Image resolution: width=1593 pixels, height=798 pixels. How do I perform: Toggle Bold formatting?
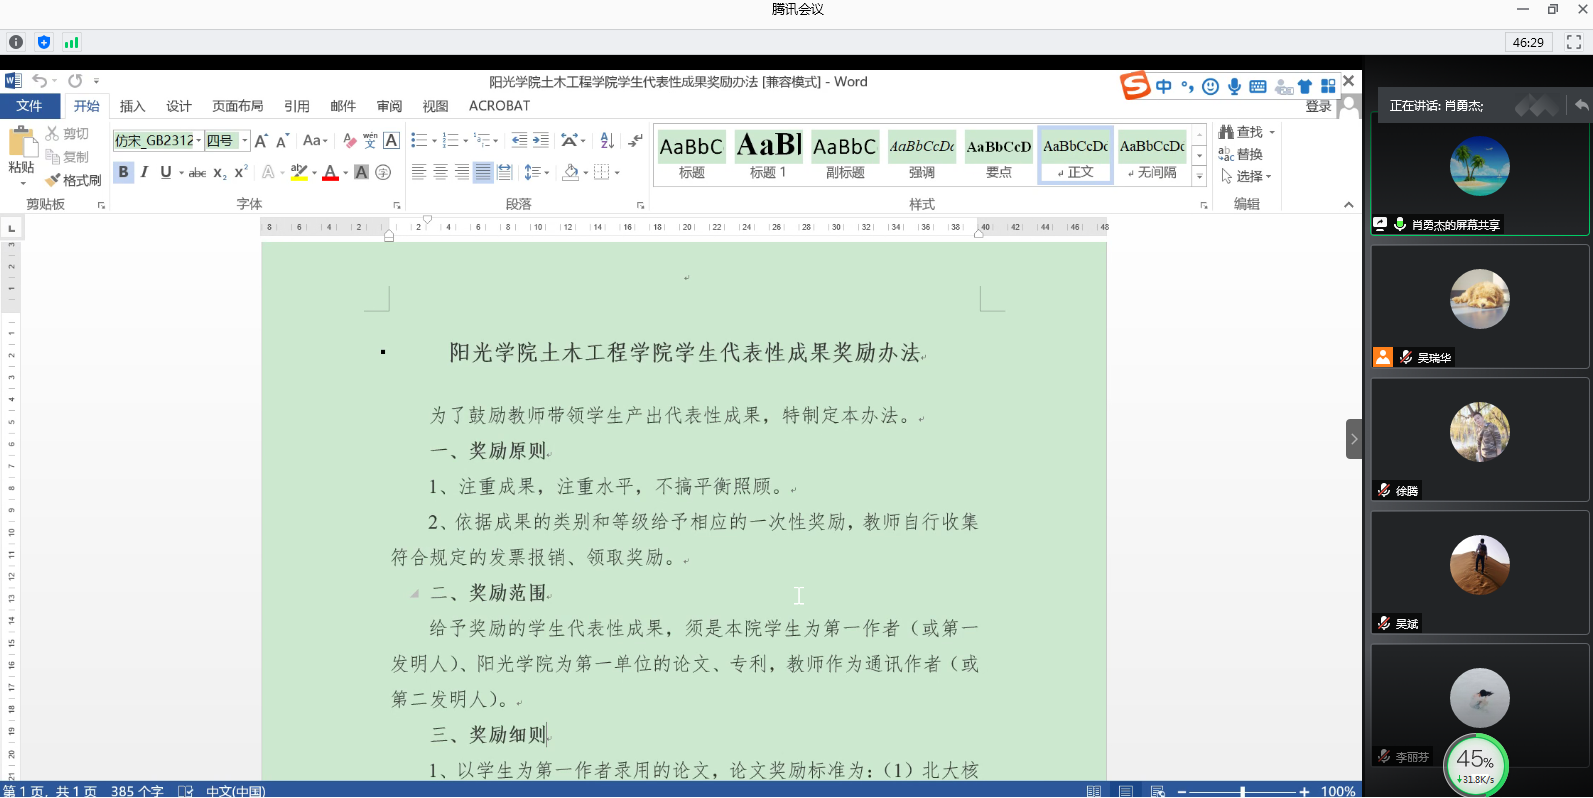pyautogui.click(x=123, y=172)
